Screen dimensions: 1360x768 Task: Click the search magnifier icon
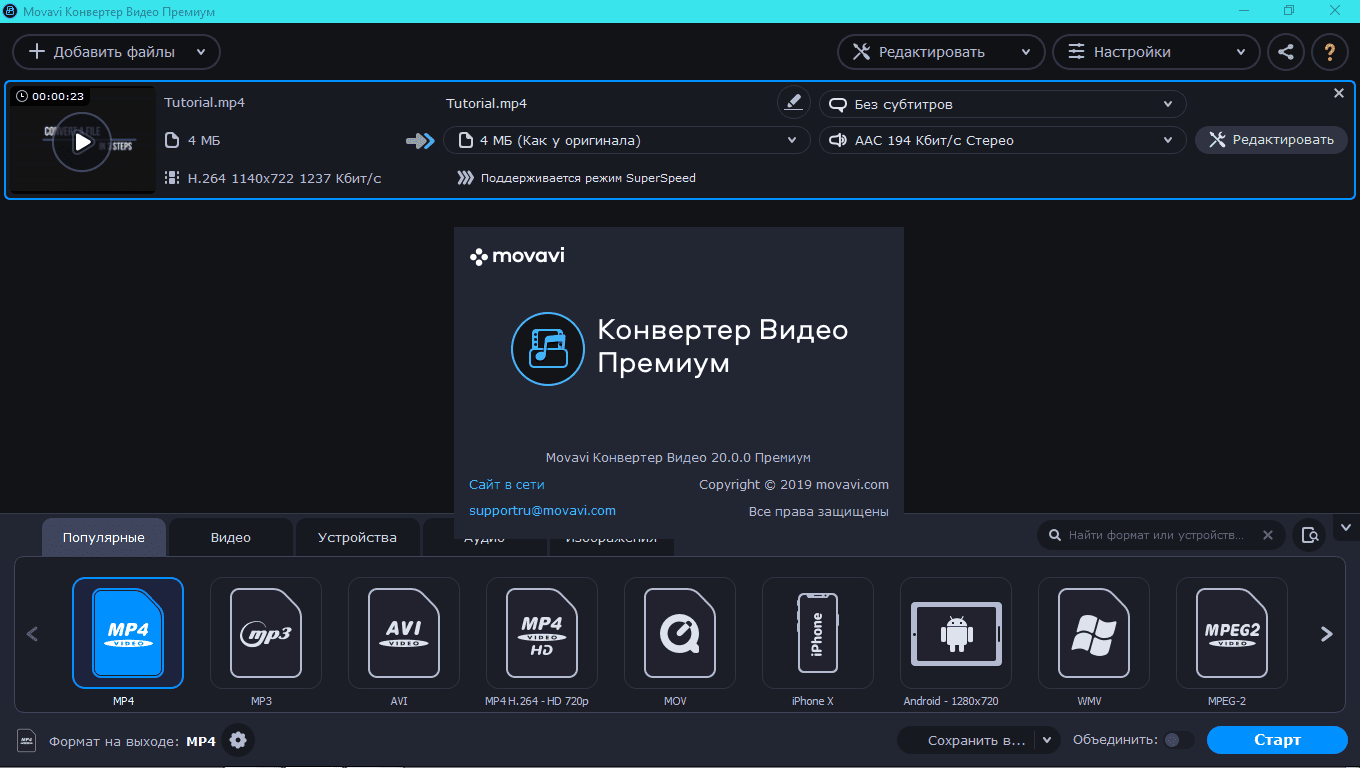[x=1054, y=535]
